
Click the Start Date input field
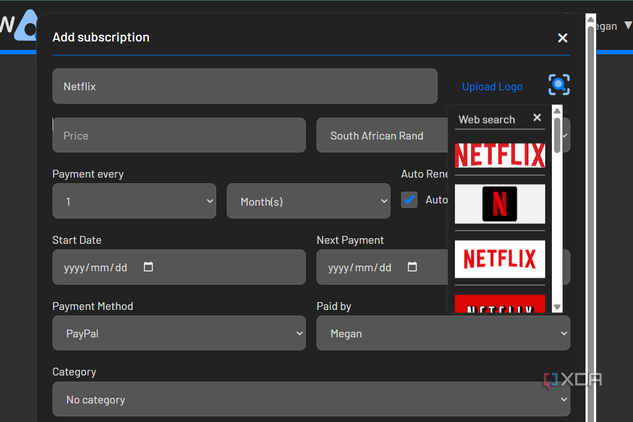[x=179, y=267]
